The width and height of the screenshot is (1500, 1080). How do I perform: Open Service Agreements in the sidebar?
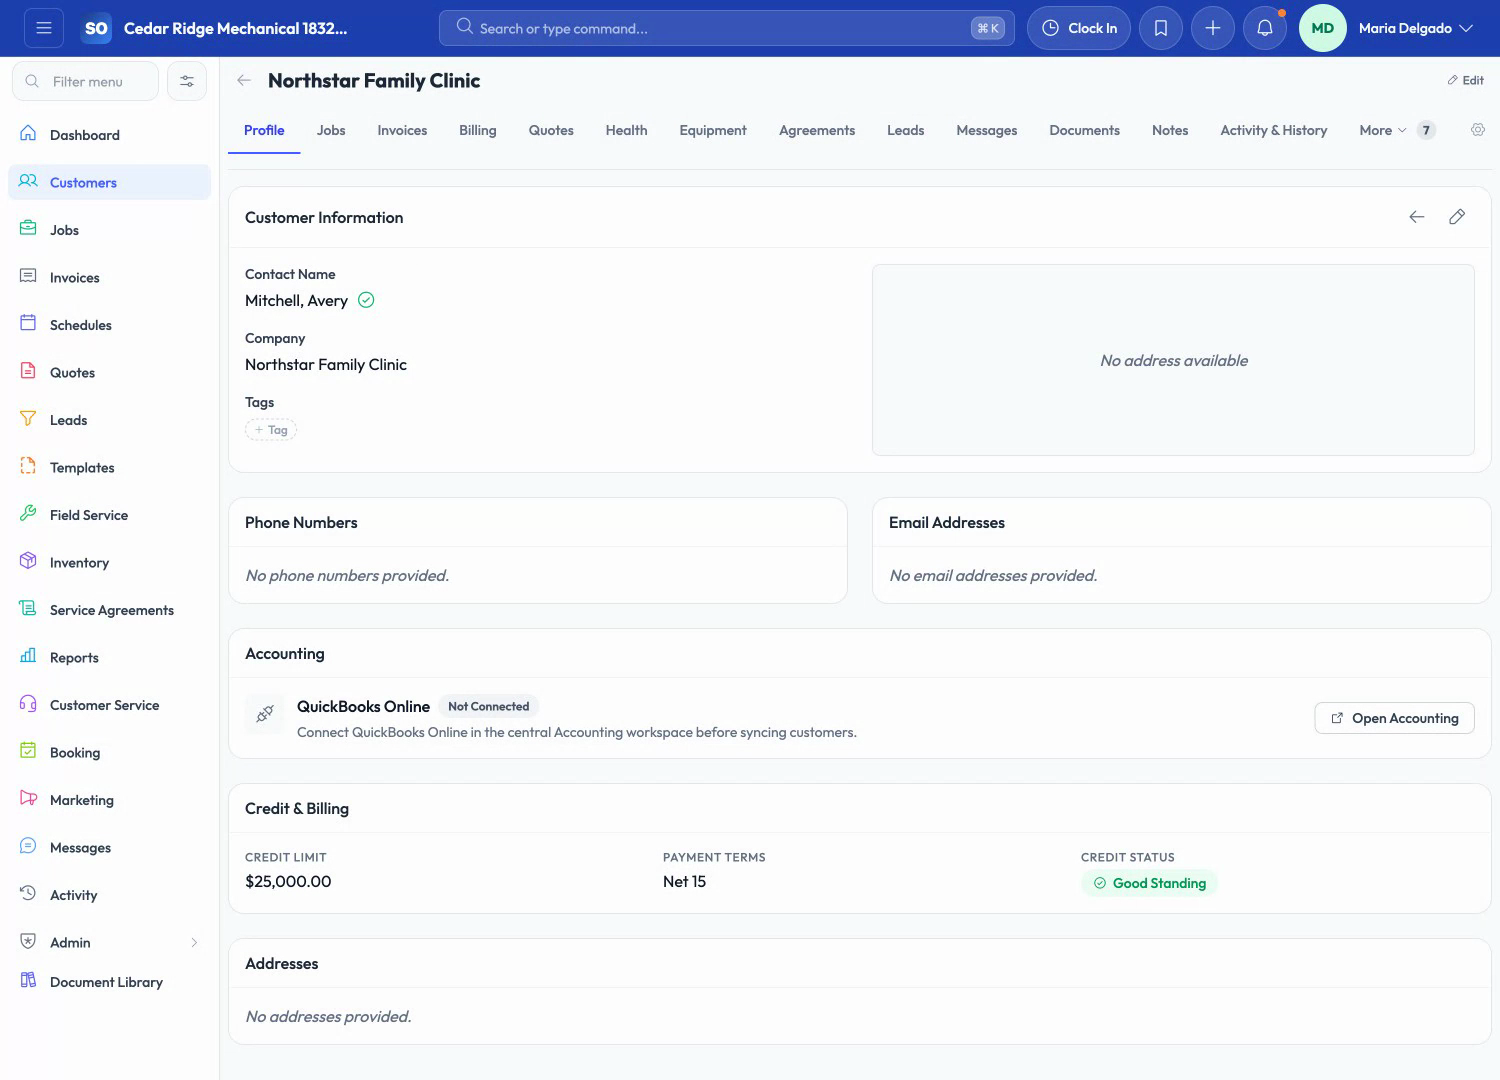pos(110,610)
